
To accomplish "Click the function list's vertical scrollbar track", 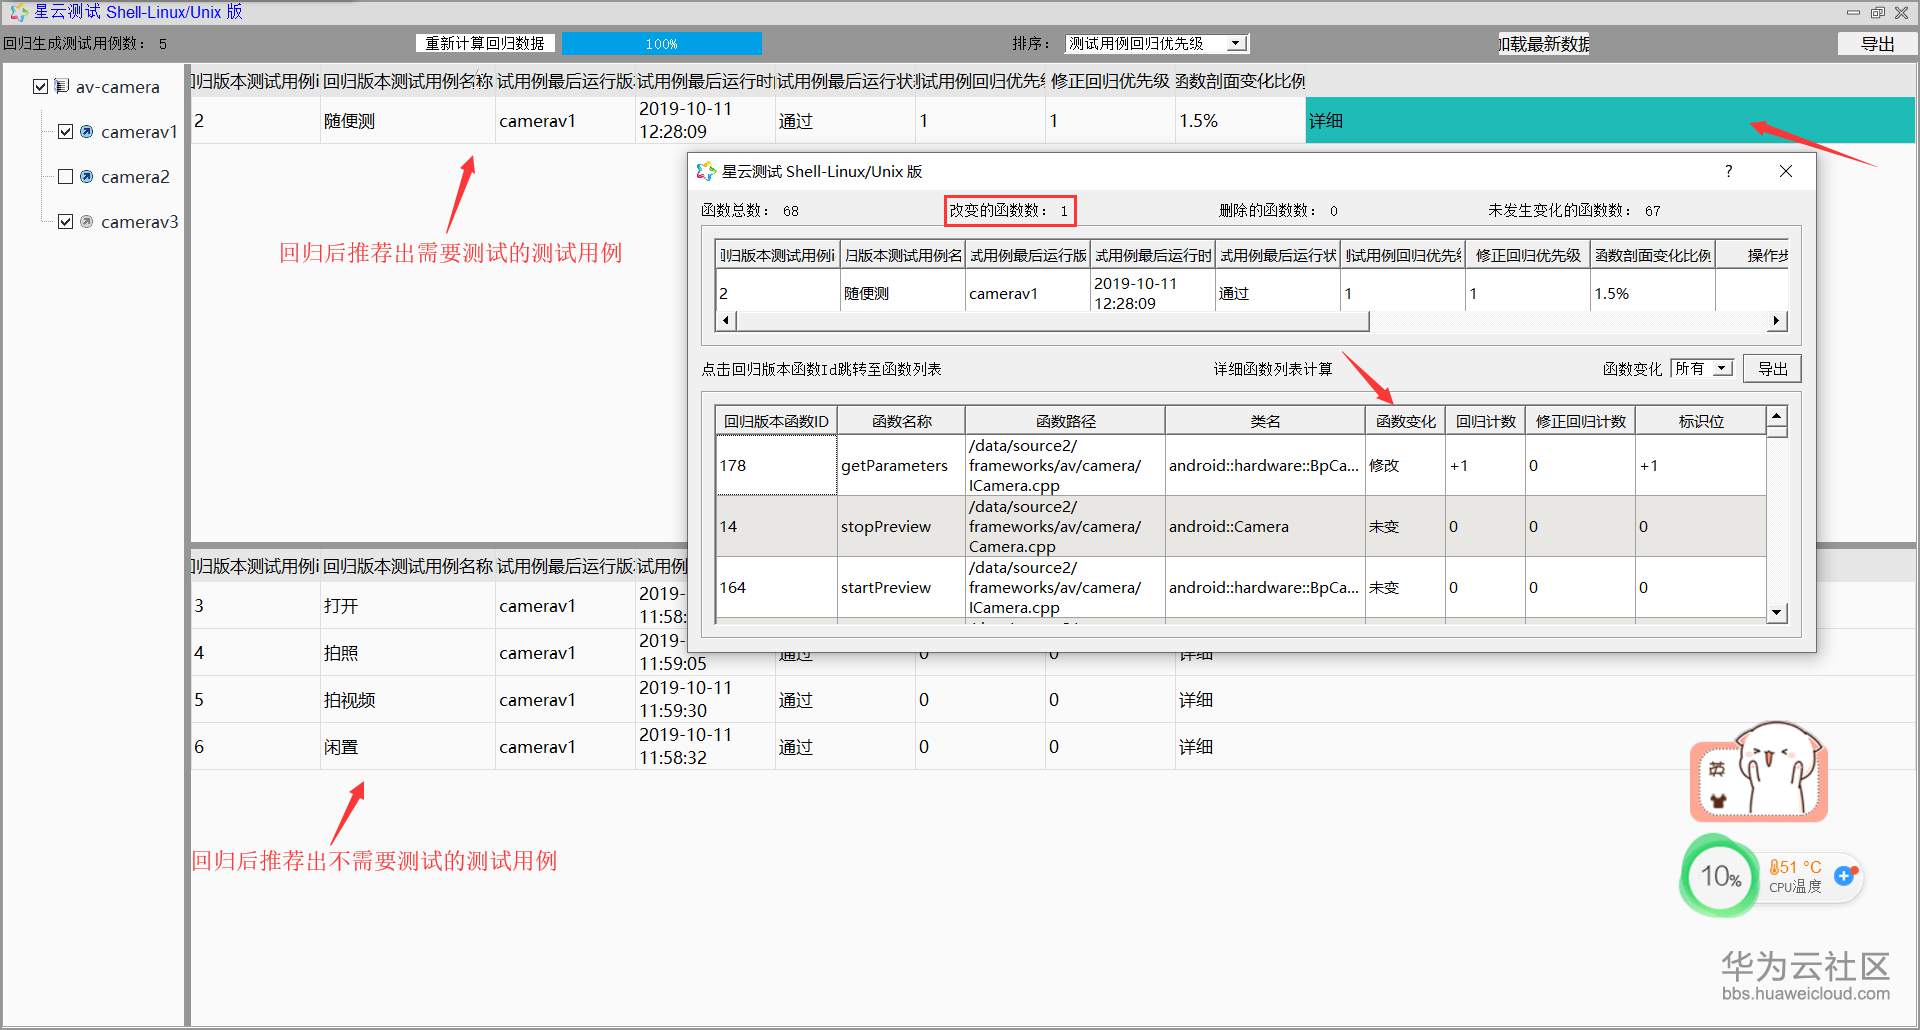I will coord(1777,520).
